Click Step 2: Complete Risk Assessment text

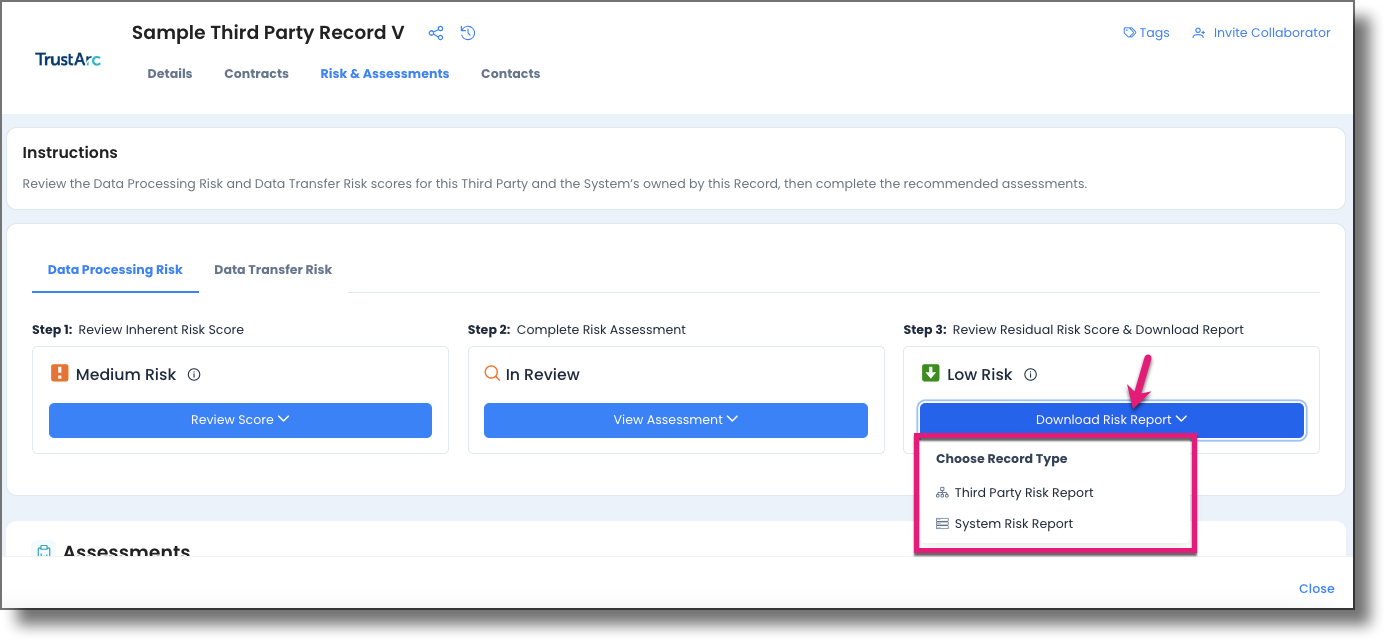pos(577,330)
